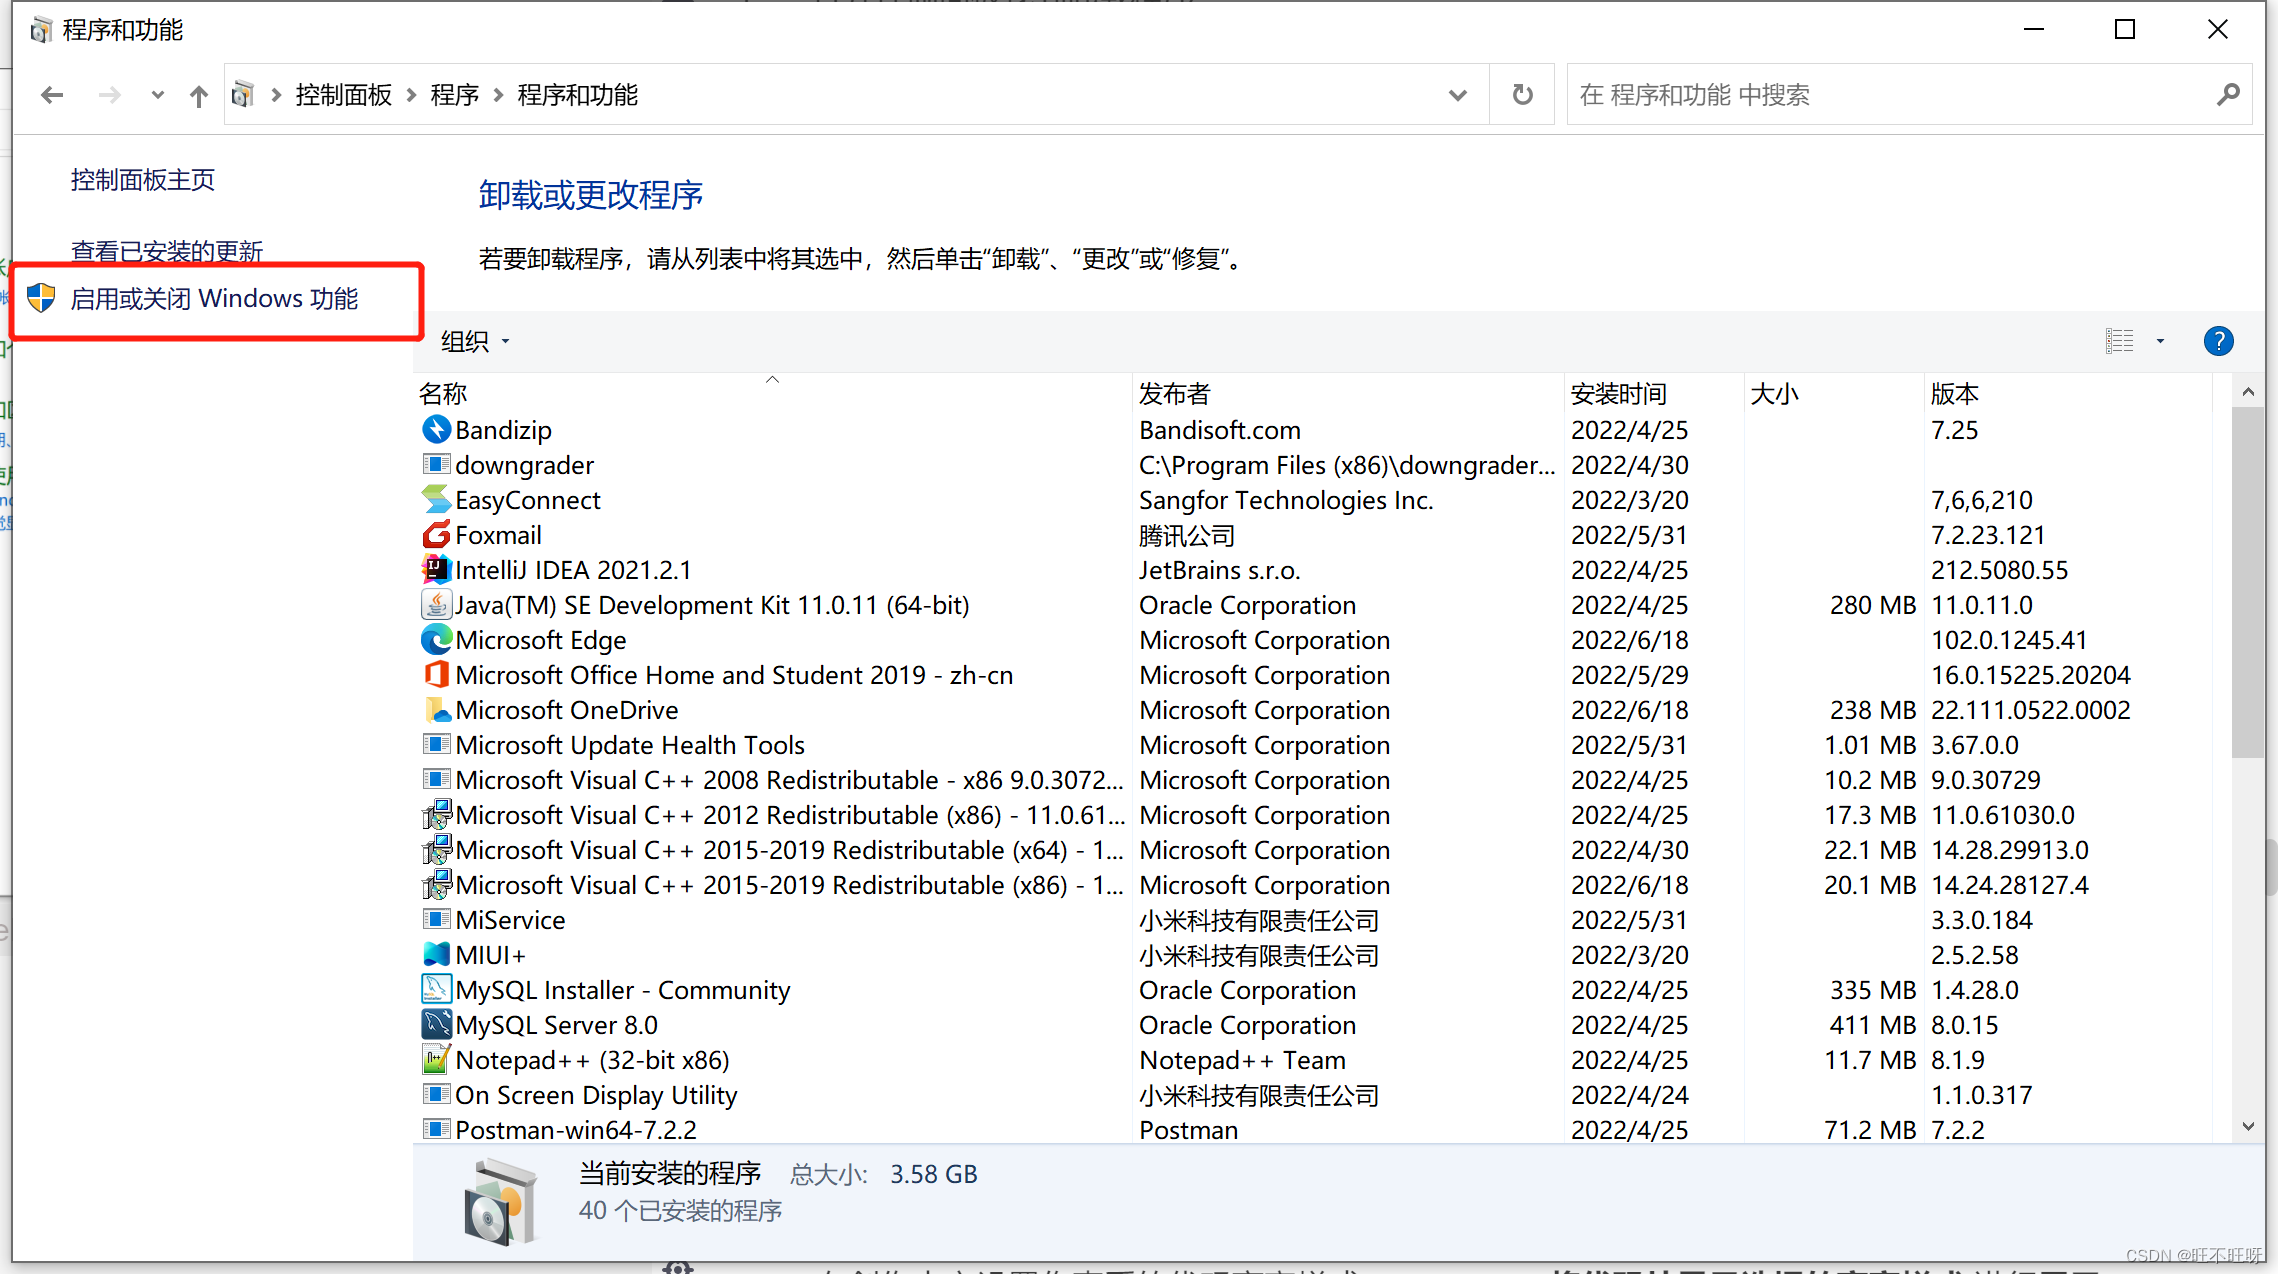This screenshot has height=1274, width=2278.
Task: Open 控制面板主页 link
Action: [x=143, y=180]
